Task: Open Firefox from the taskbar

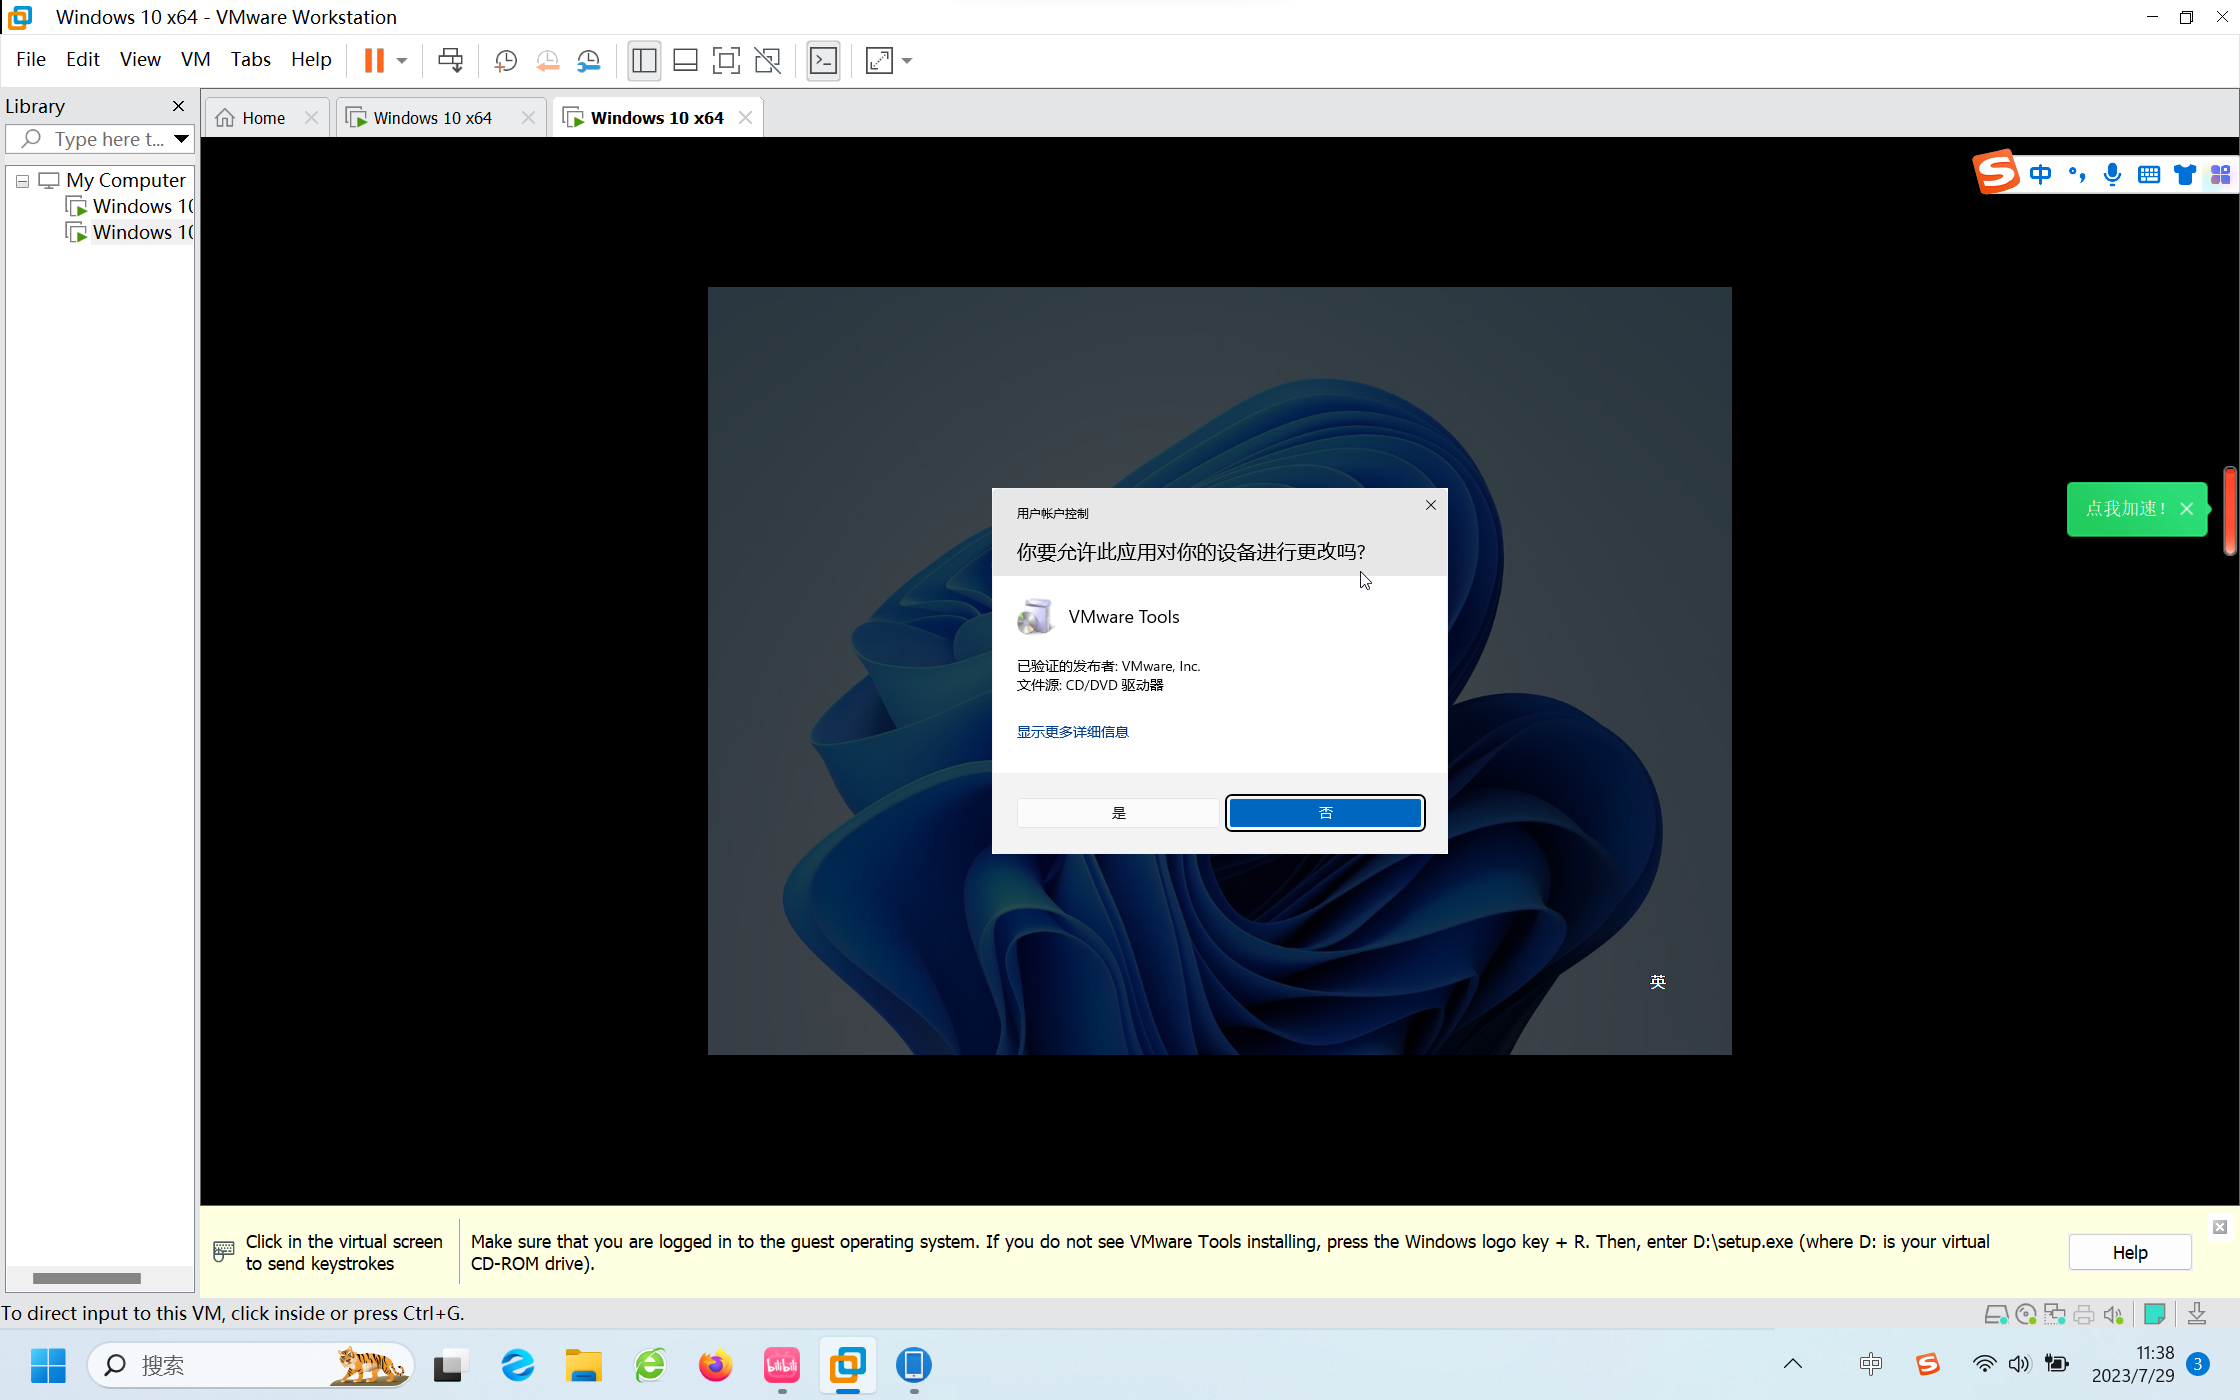Action: 715,1365
